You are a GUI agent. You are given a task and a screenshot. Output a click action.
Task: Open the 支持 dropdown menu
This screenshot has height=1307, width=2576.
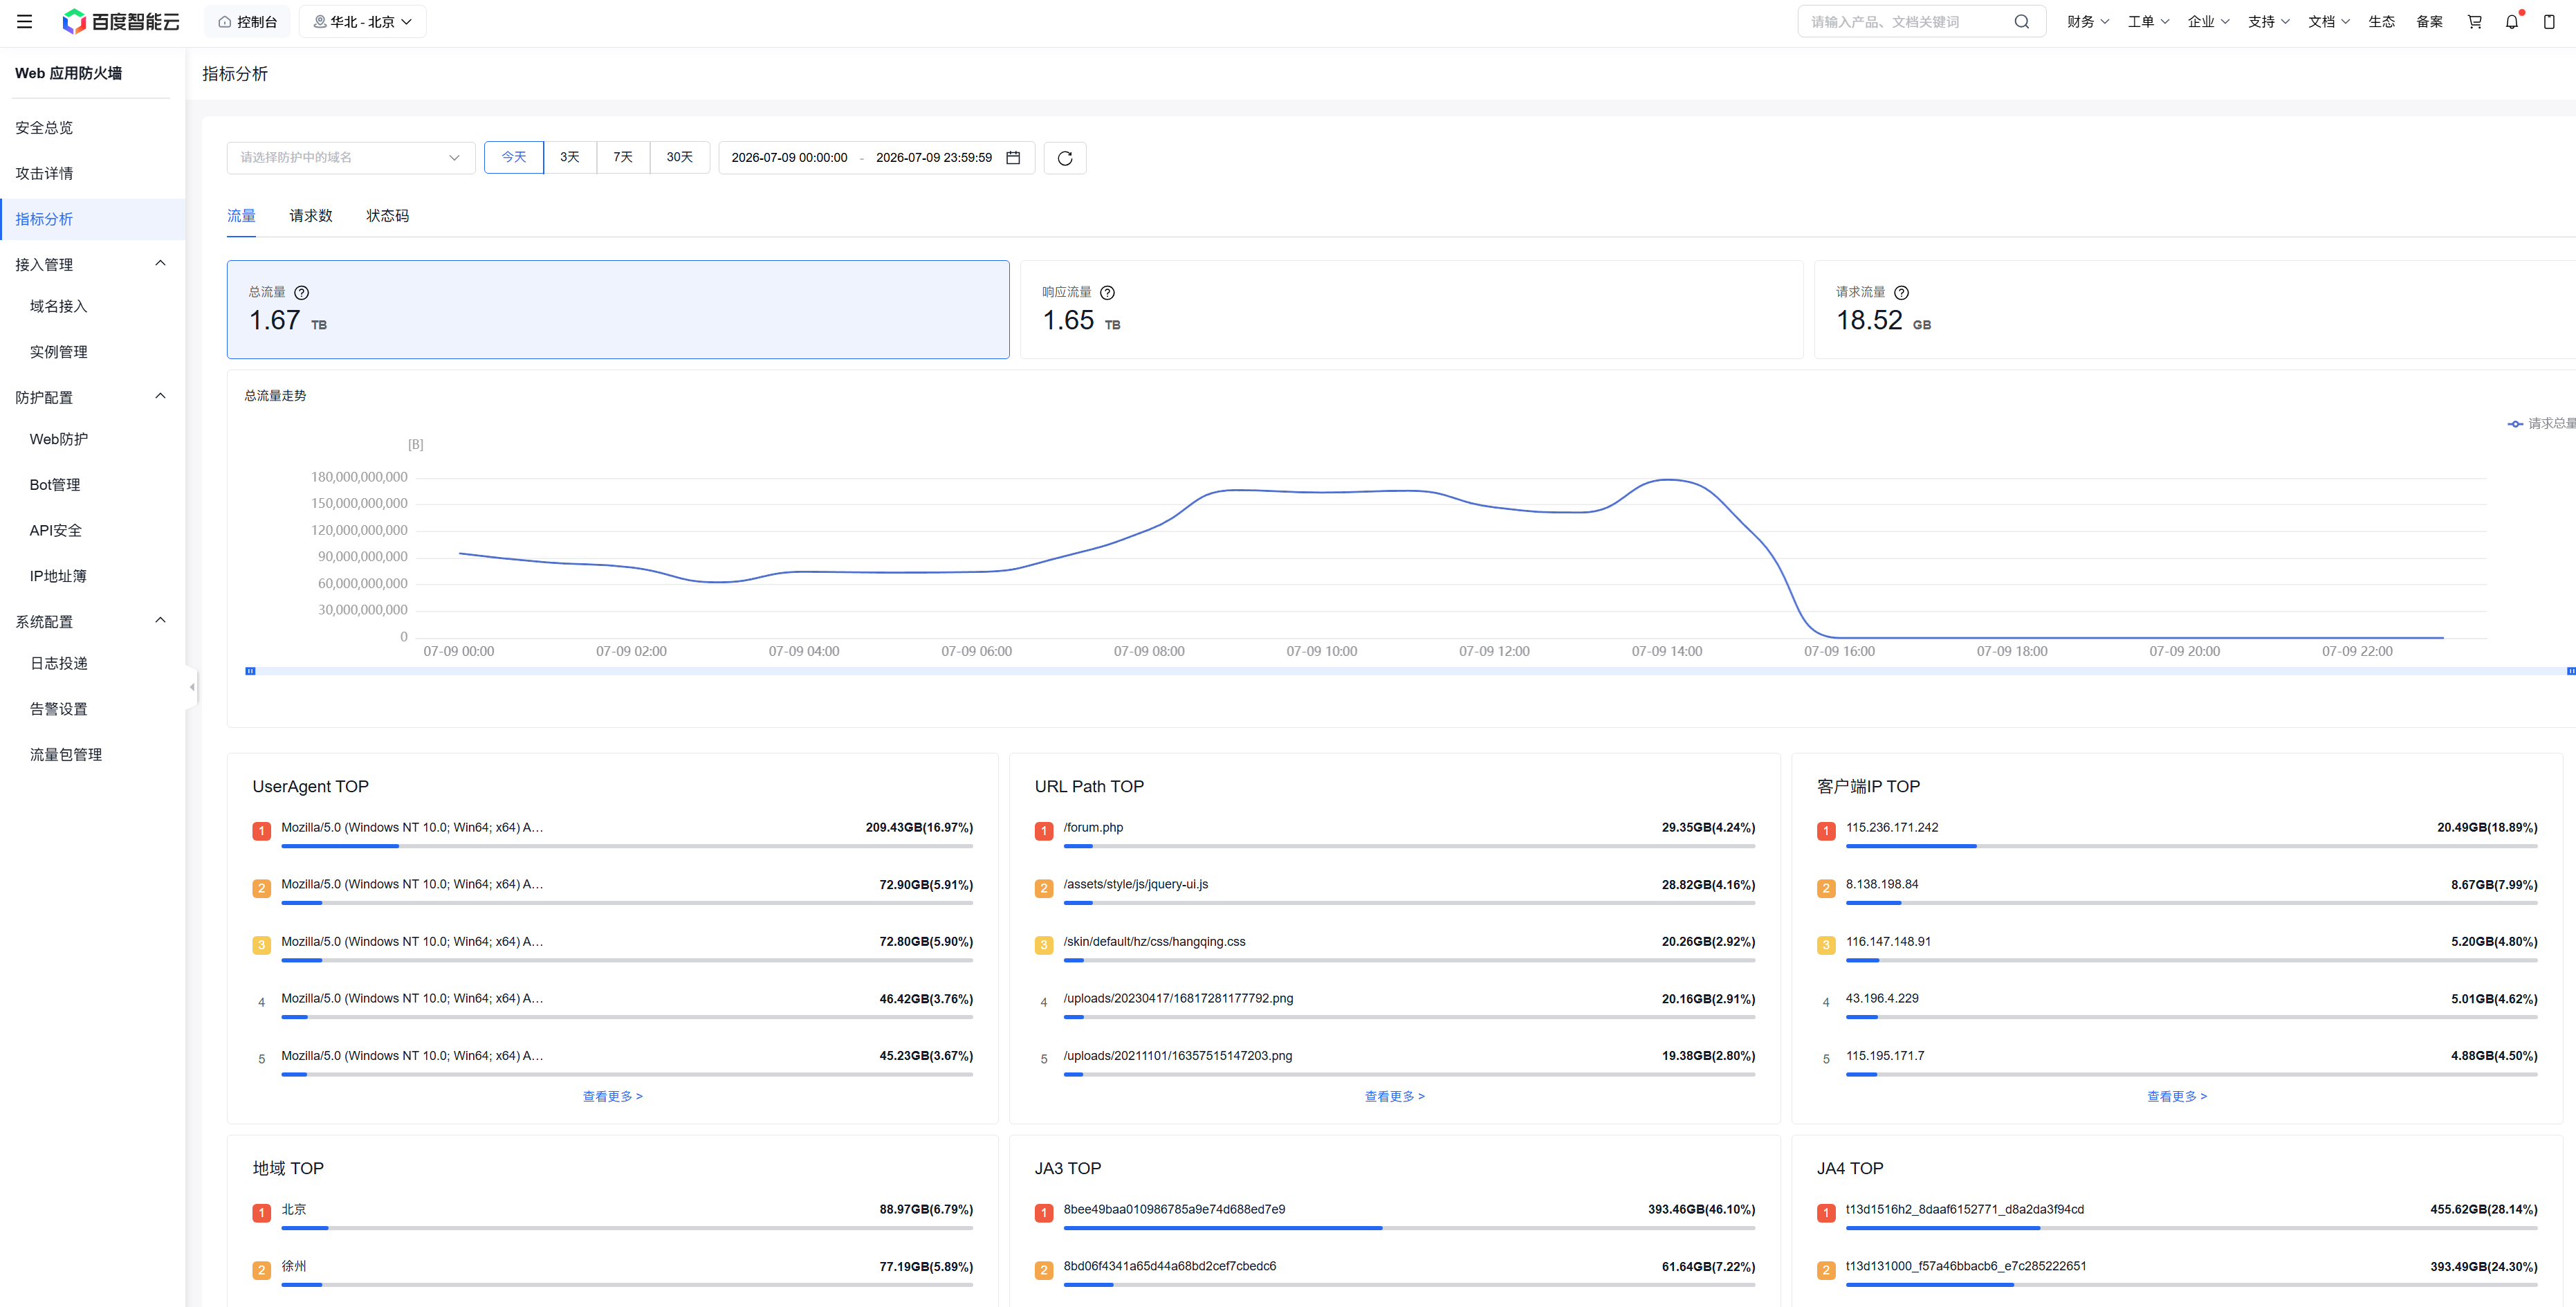click(x=2268, y=21)
